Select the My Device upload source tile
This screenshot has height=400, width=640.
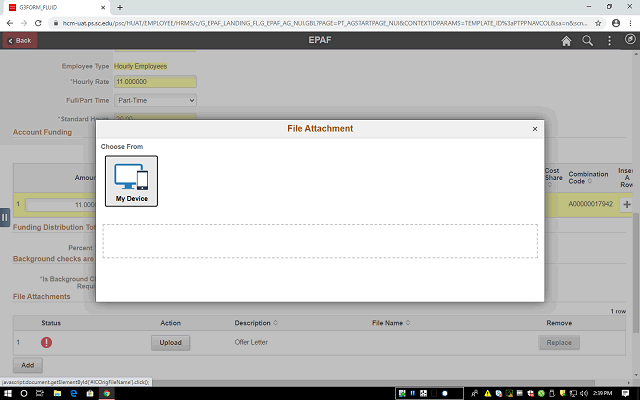(131, 181)
